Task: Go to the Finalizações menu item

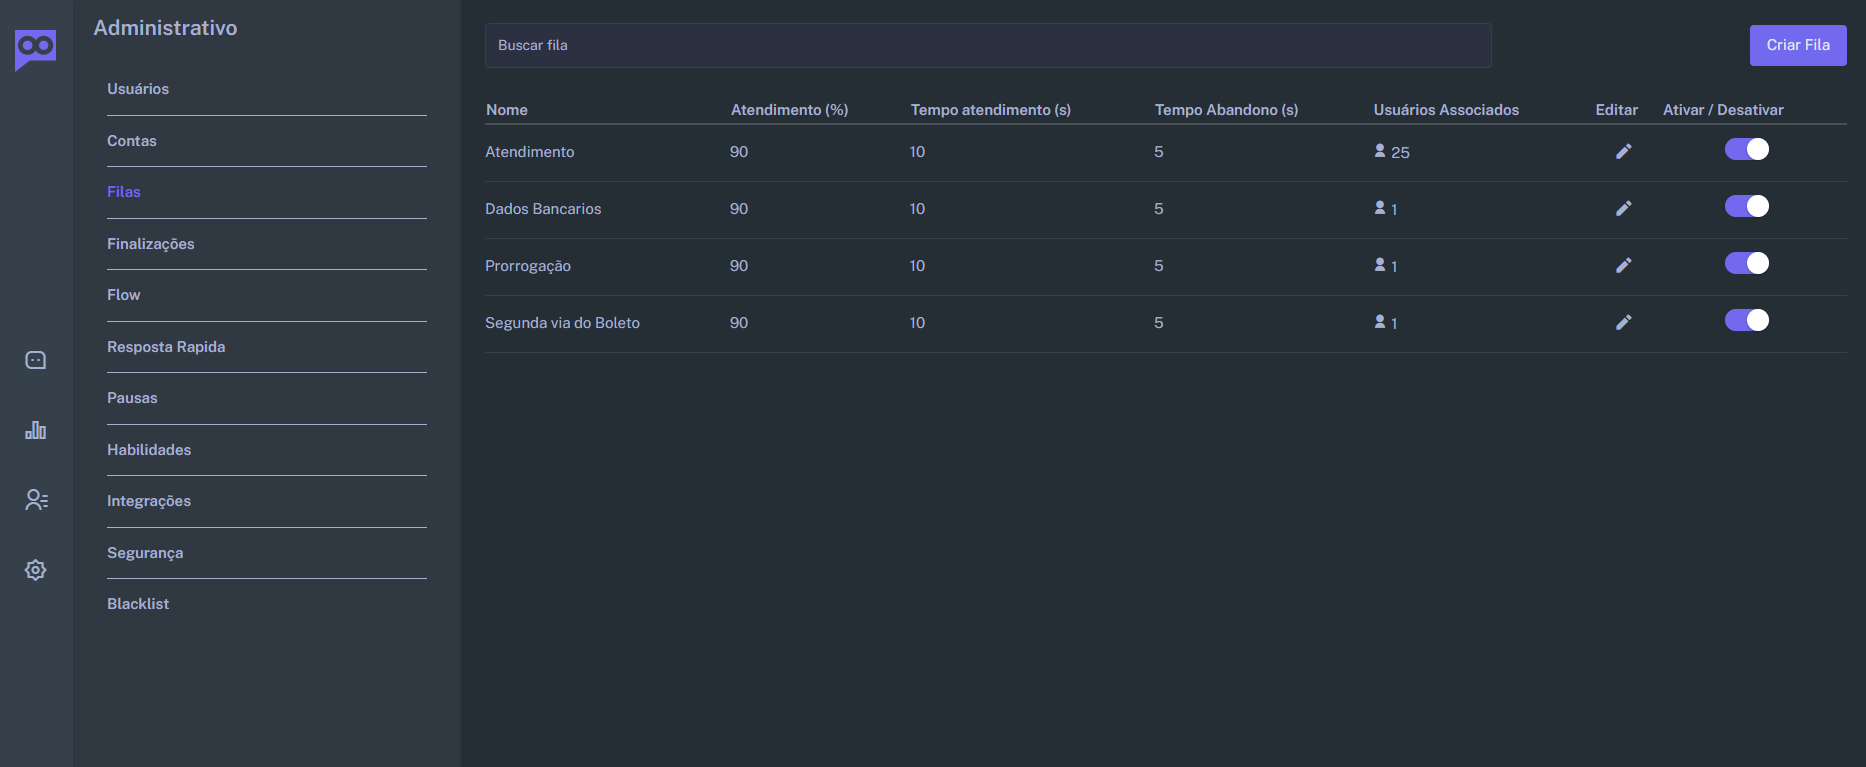Action: [x=151, y=244]
